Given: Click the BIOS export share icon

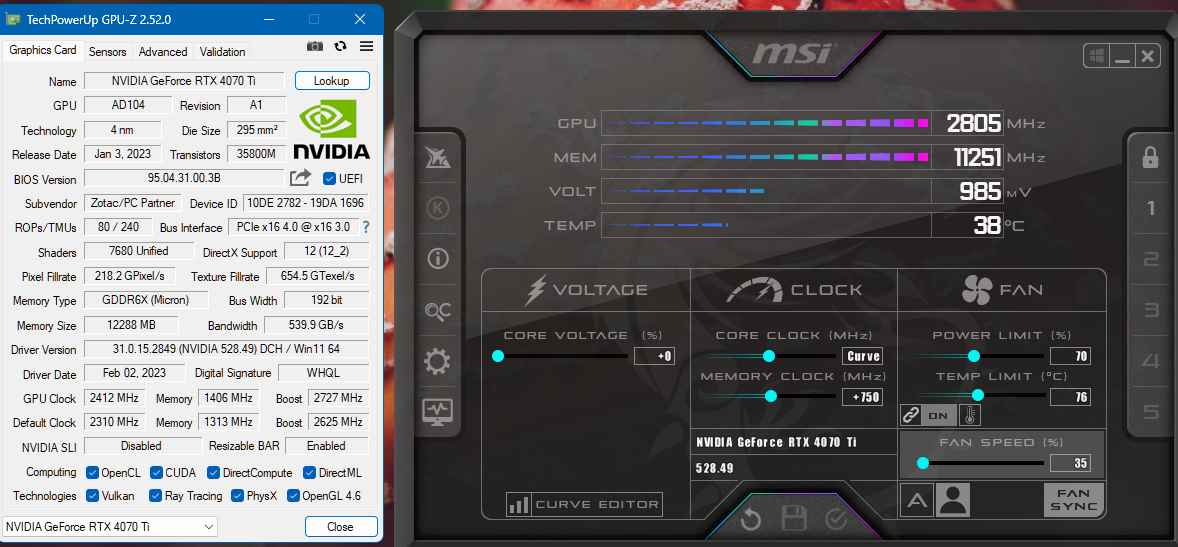Looking at the screenshot, I should click(301, 178).
